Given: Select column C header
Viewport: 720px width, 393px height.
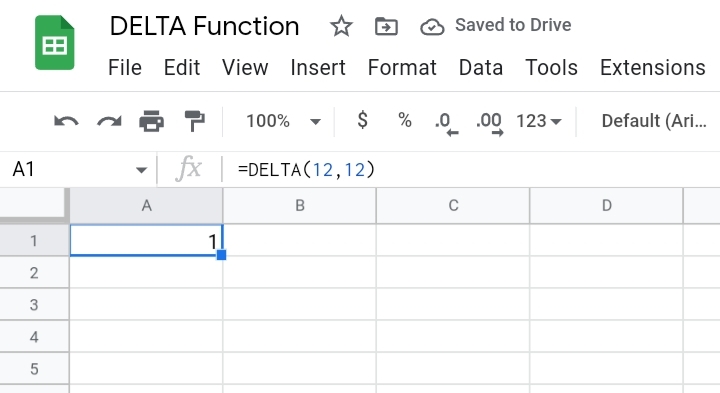Looking at the screenshot, I should point(453,206).
